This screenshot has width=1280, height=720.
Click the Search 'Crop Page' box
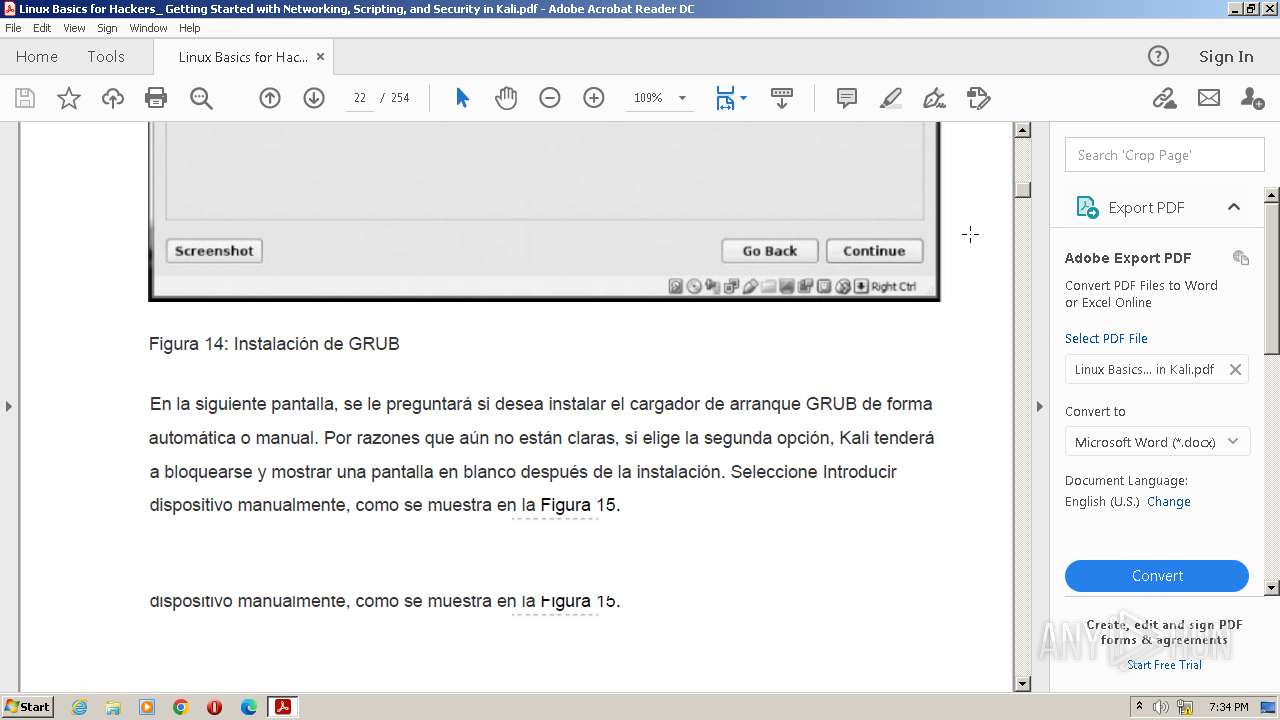[1165, 155]
